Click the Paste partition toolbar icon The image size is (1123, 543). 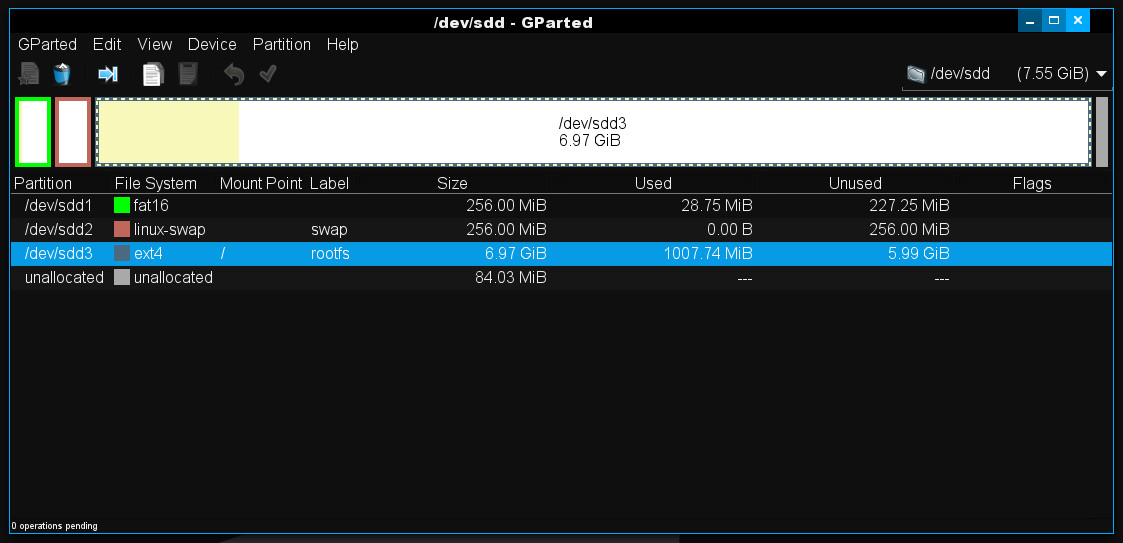coord(187,74)
